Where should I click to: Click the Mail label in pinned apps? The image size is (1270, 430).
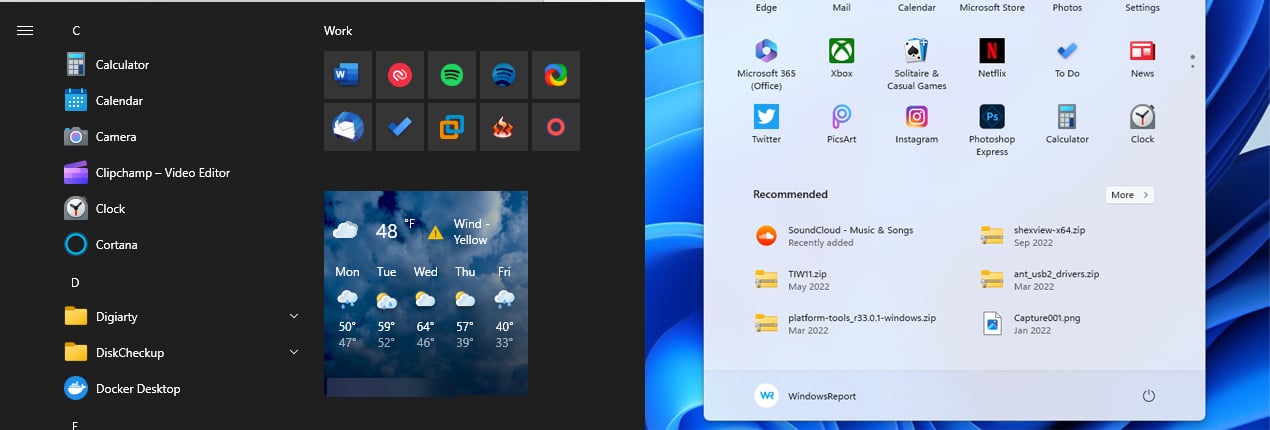841,7
